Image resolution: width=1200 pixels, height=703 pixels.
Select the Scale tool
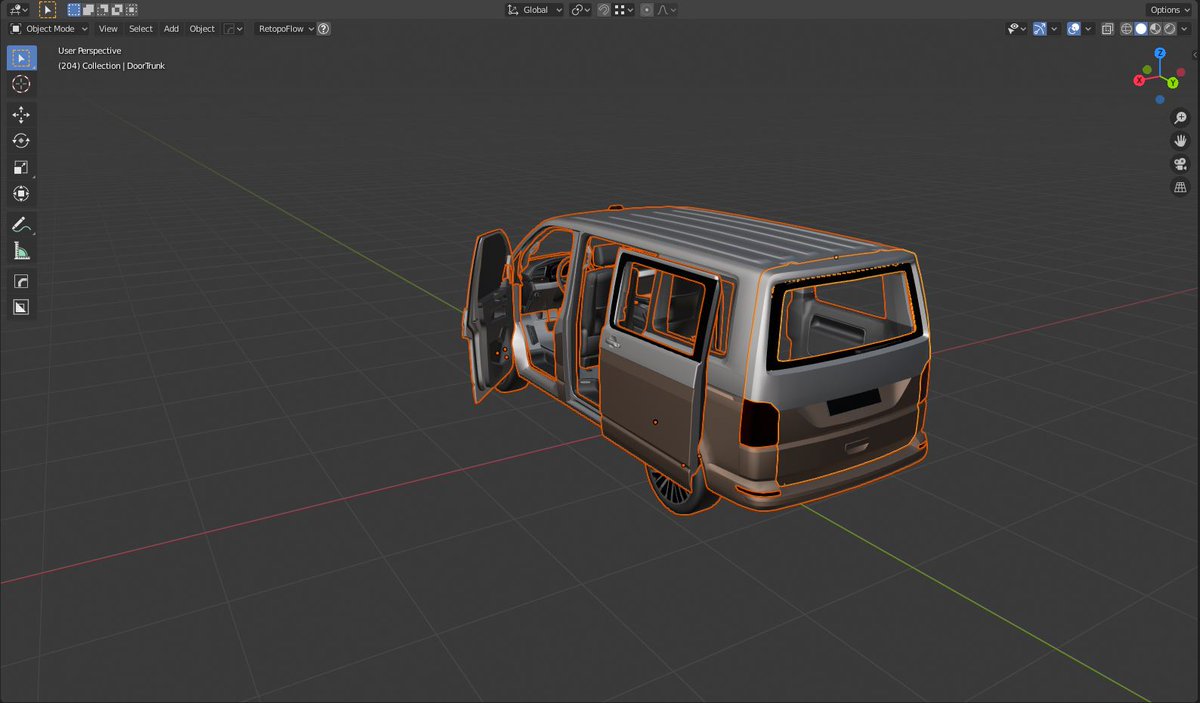tap(21, 167)
